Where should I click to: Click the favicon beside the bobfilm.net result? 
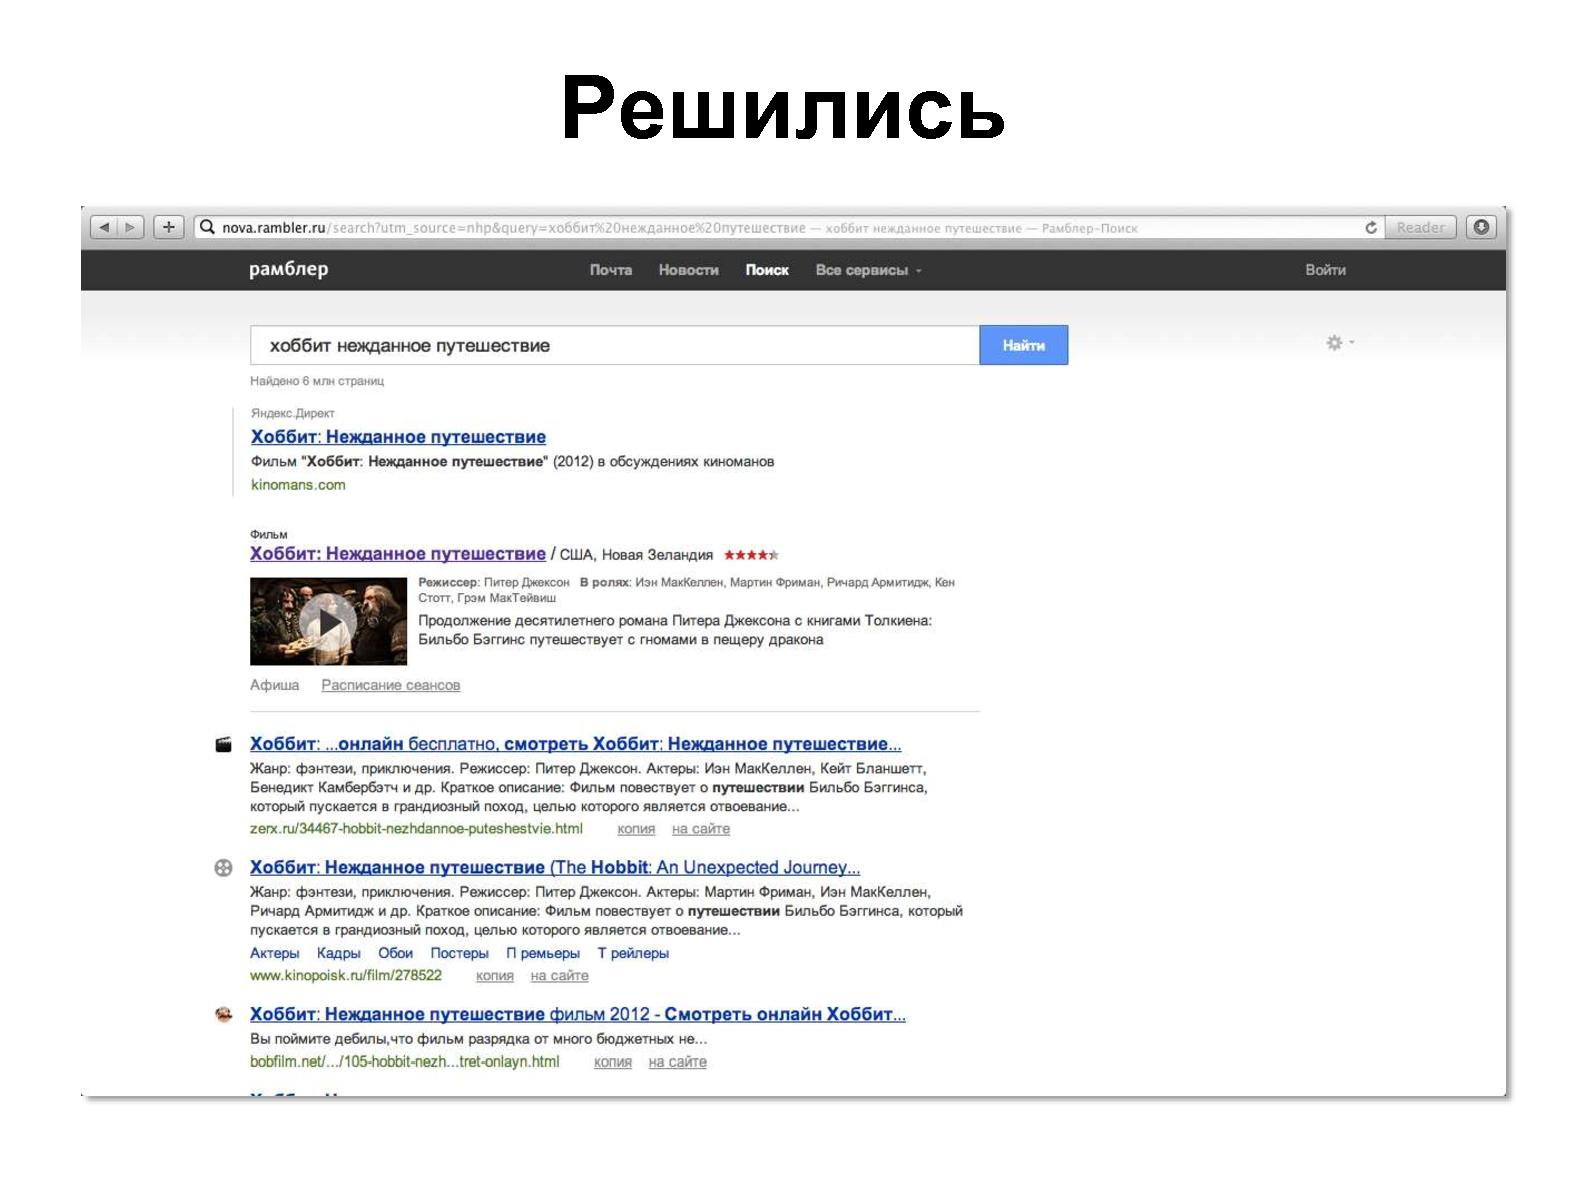click(224, 1015)
